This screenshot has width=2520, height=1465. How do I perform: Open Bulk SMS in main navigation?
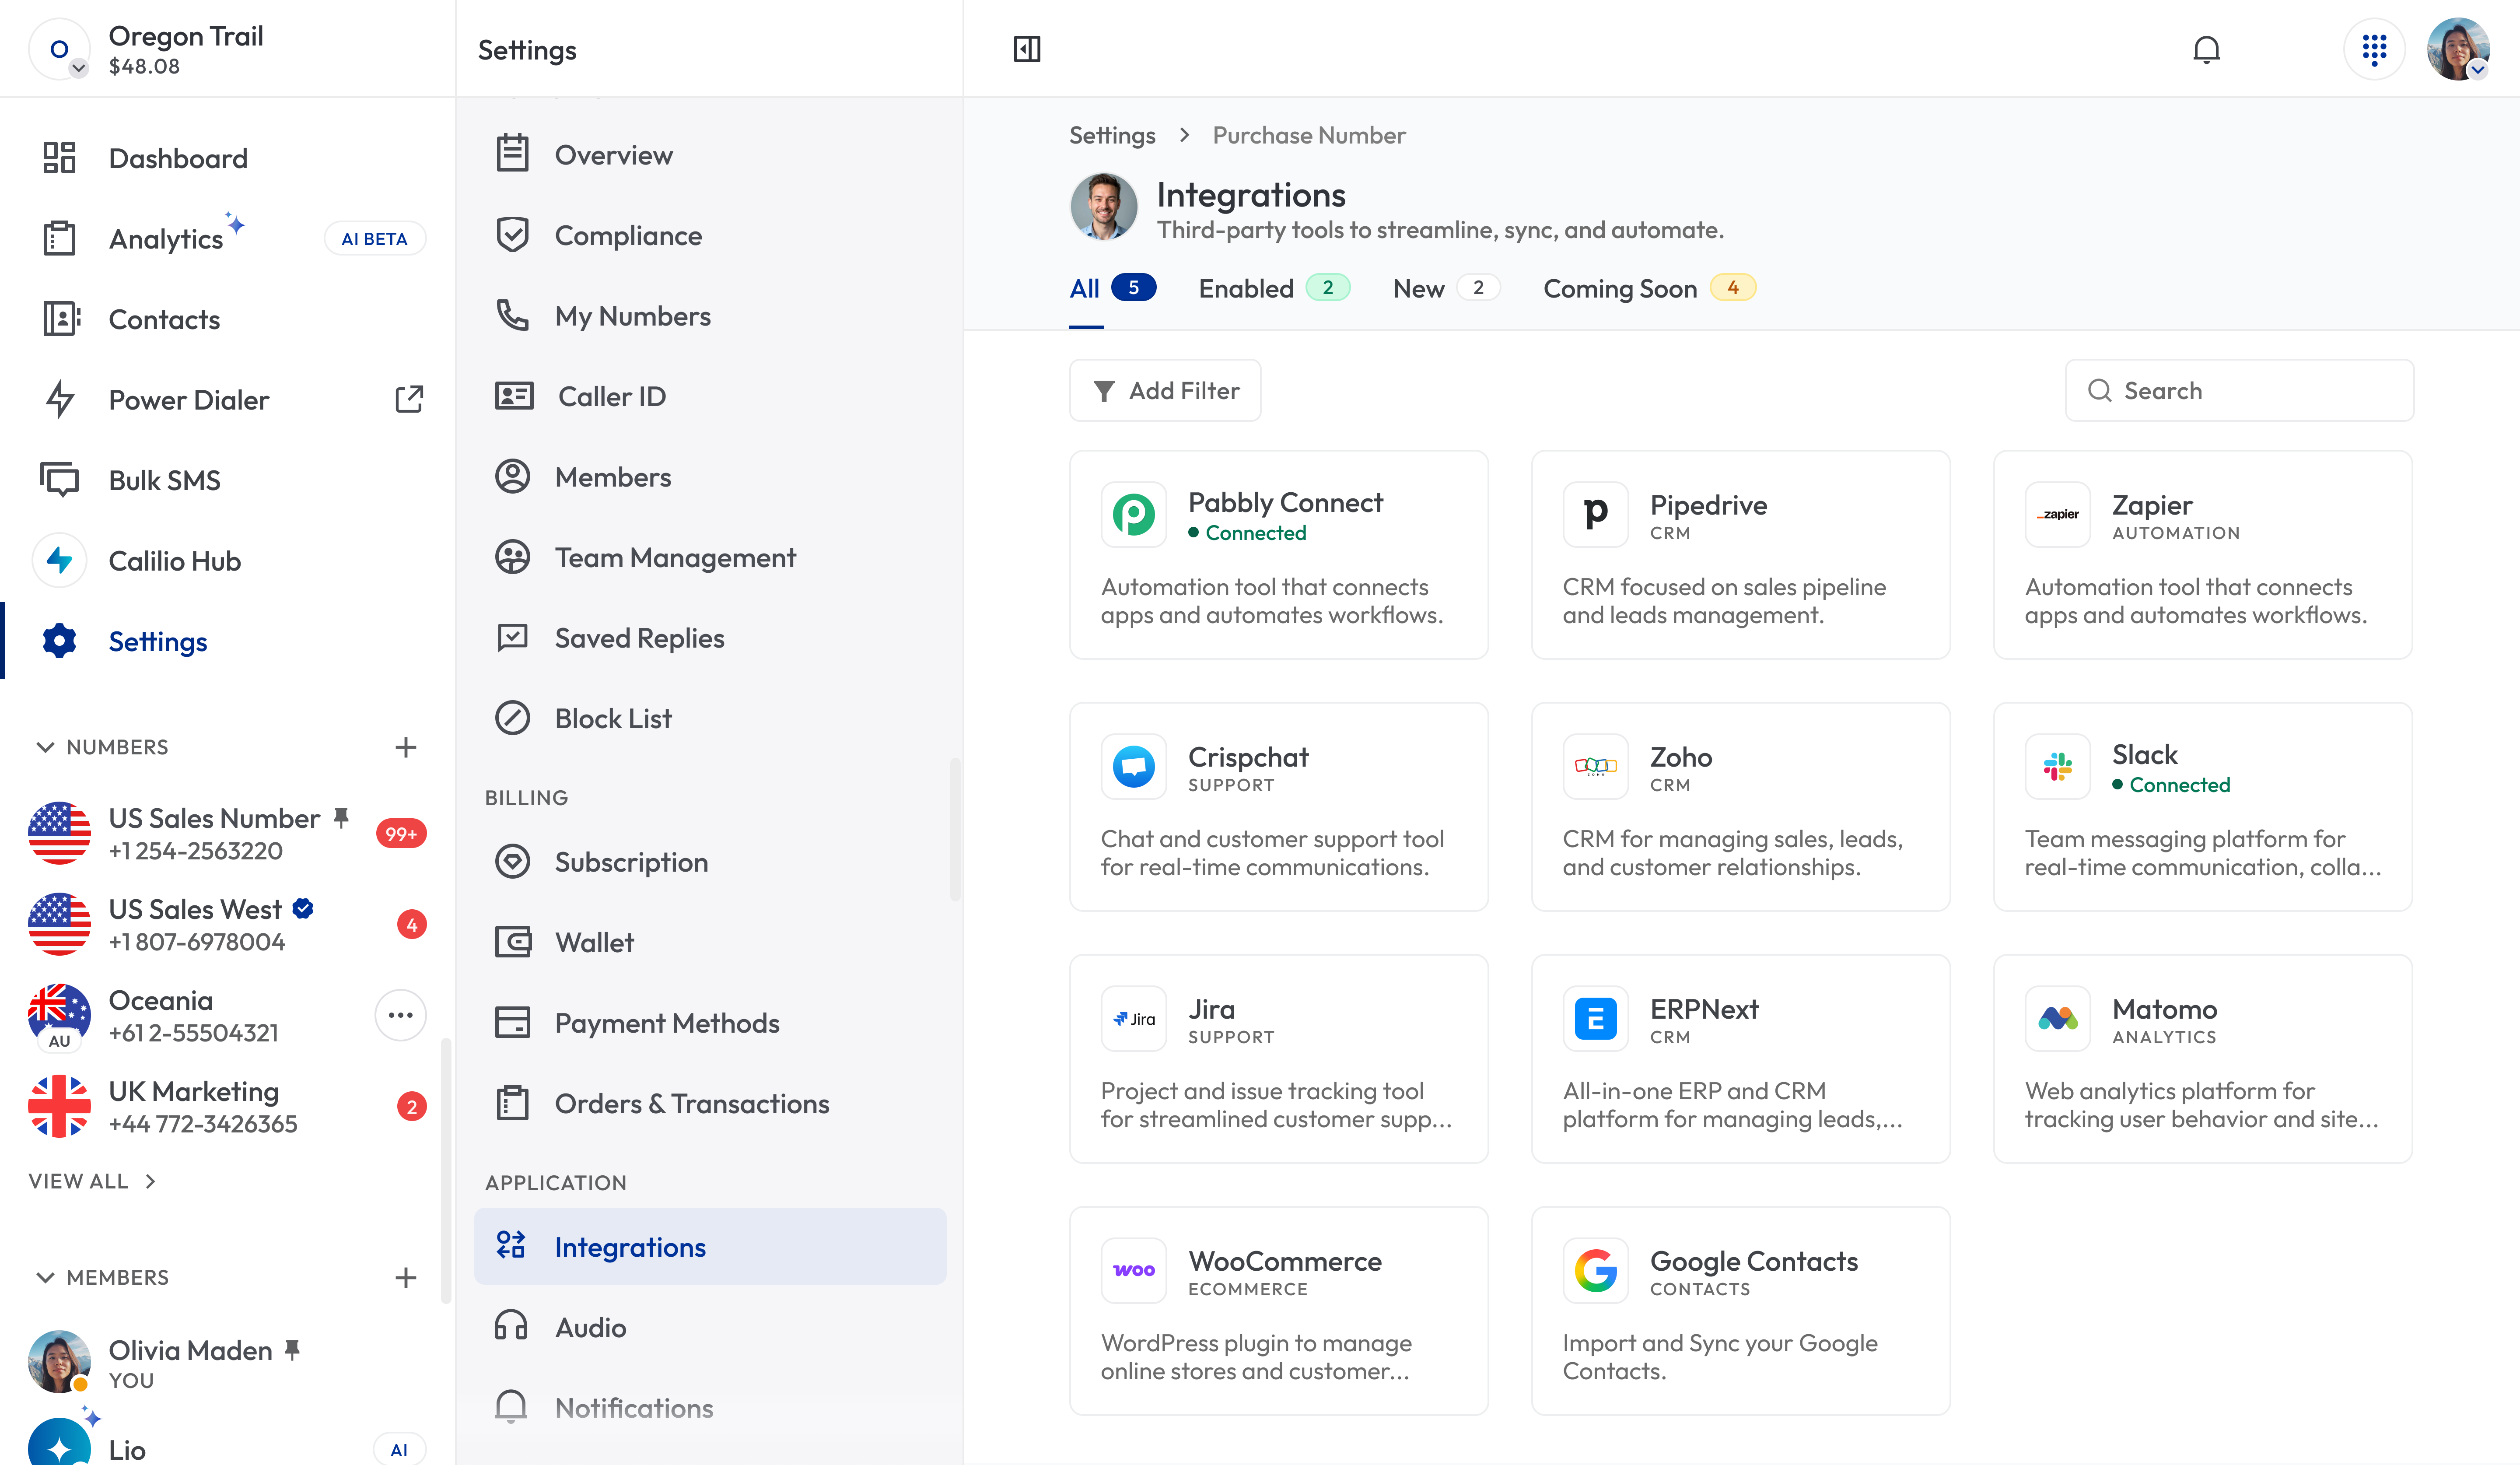(x=228, y=480)
